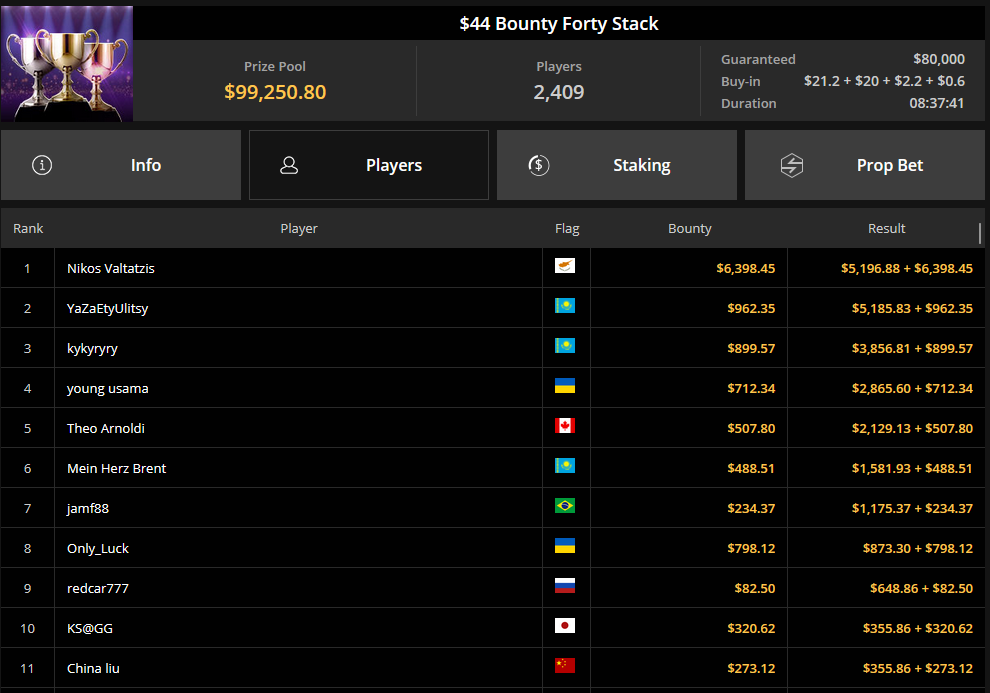Click Brazil flag in jamf88 row
990x693 pixels.
tap(565, 507)
